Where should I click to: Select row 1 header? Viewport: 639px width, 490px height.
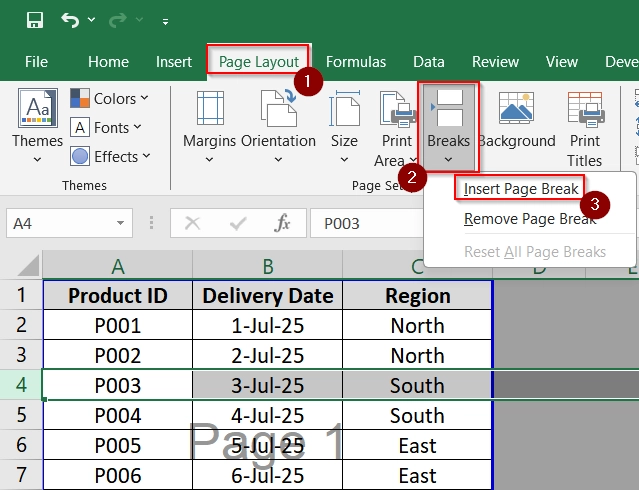(21, 295)
